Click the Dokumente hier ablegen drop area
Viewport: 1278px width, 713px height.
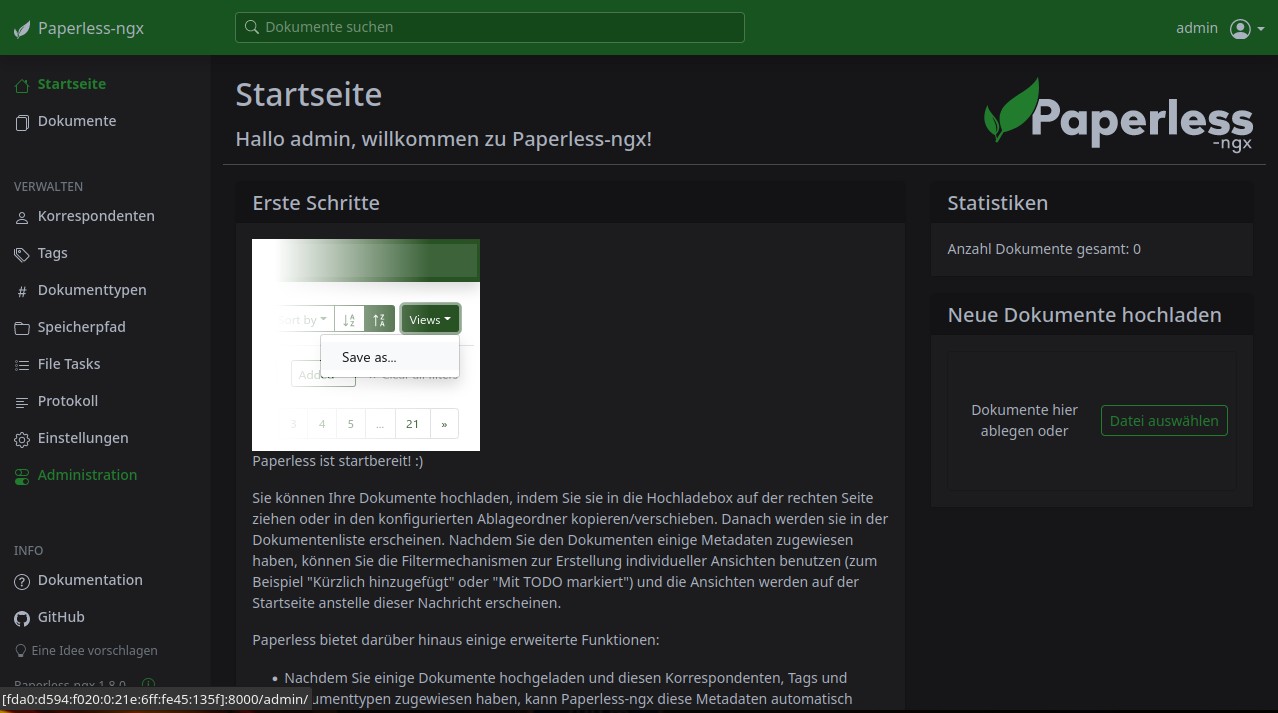pyautogui.click(x=1092, y=421)
